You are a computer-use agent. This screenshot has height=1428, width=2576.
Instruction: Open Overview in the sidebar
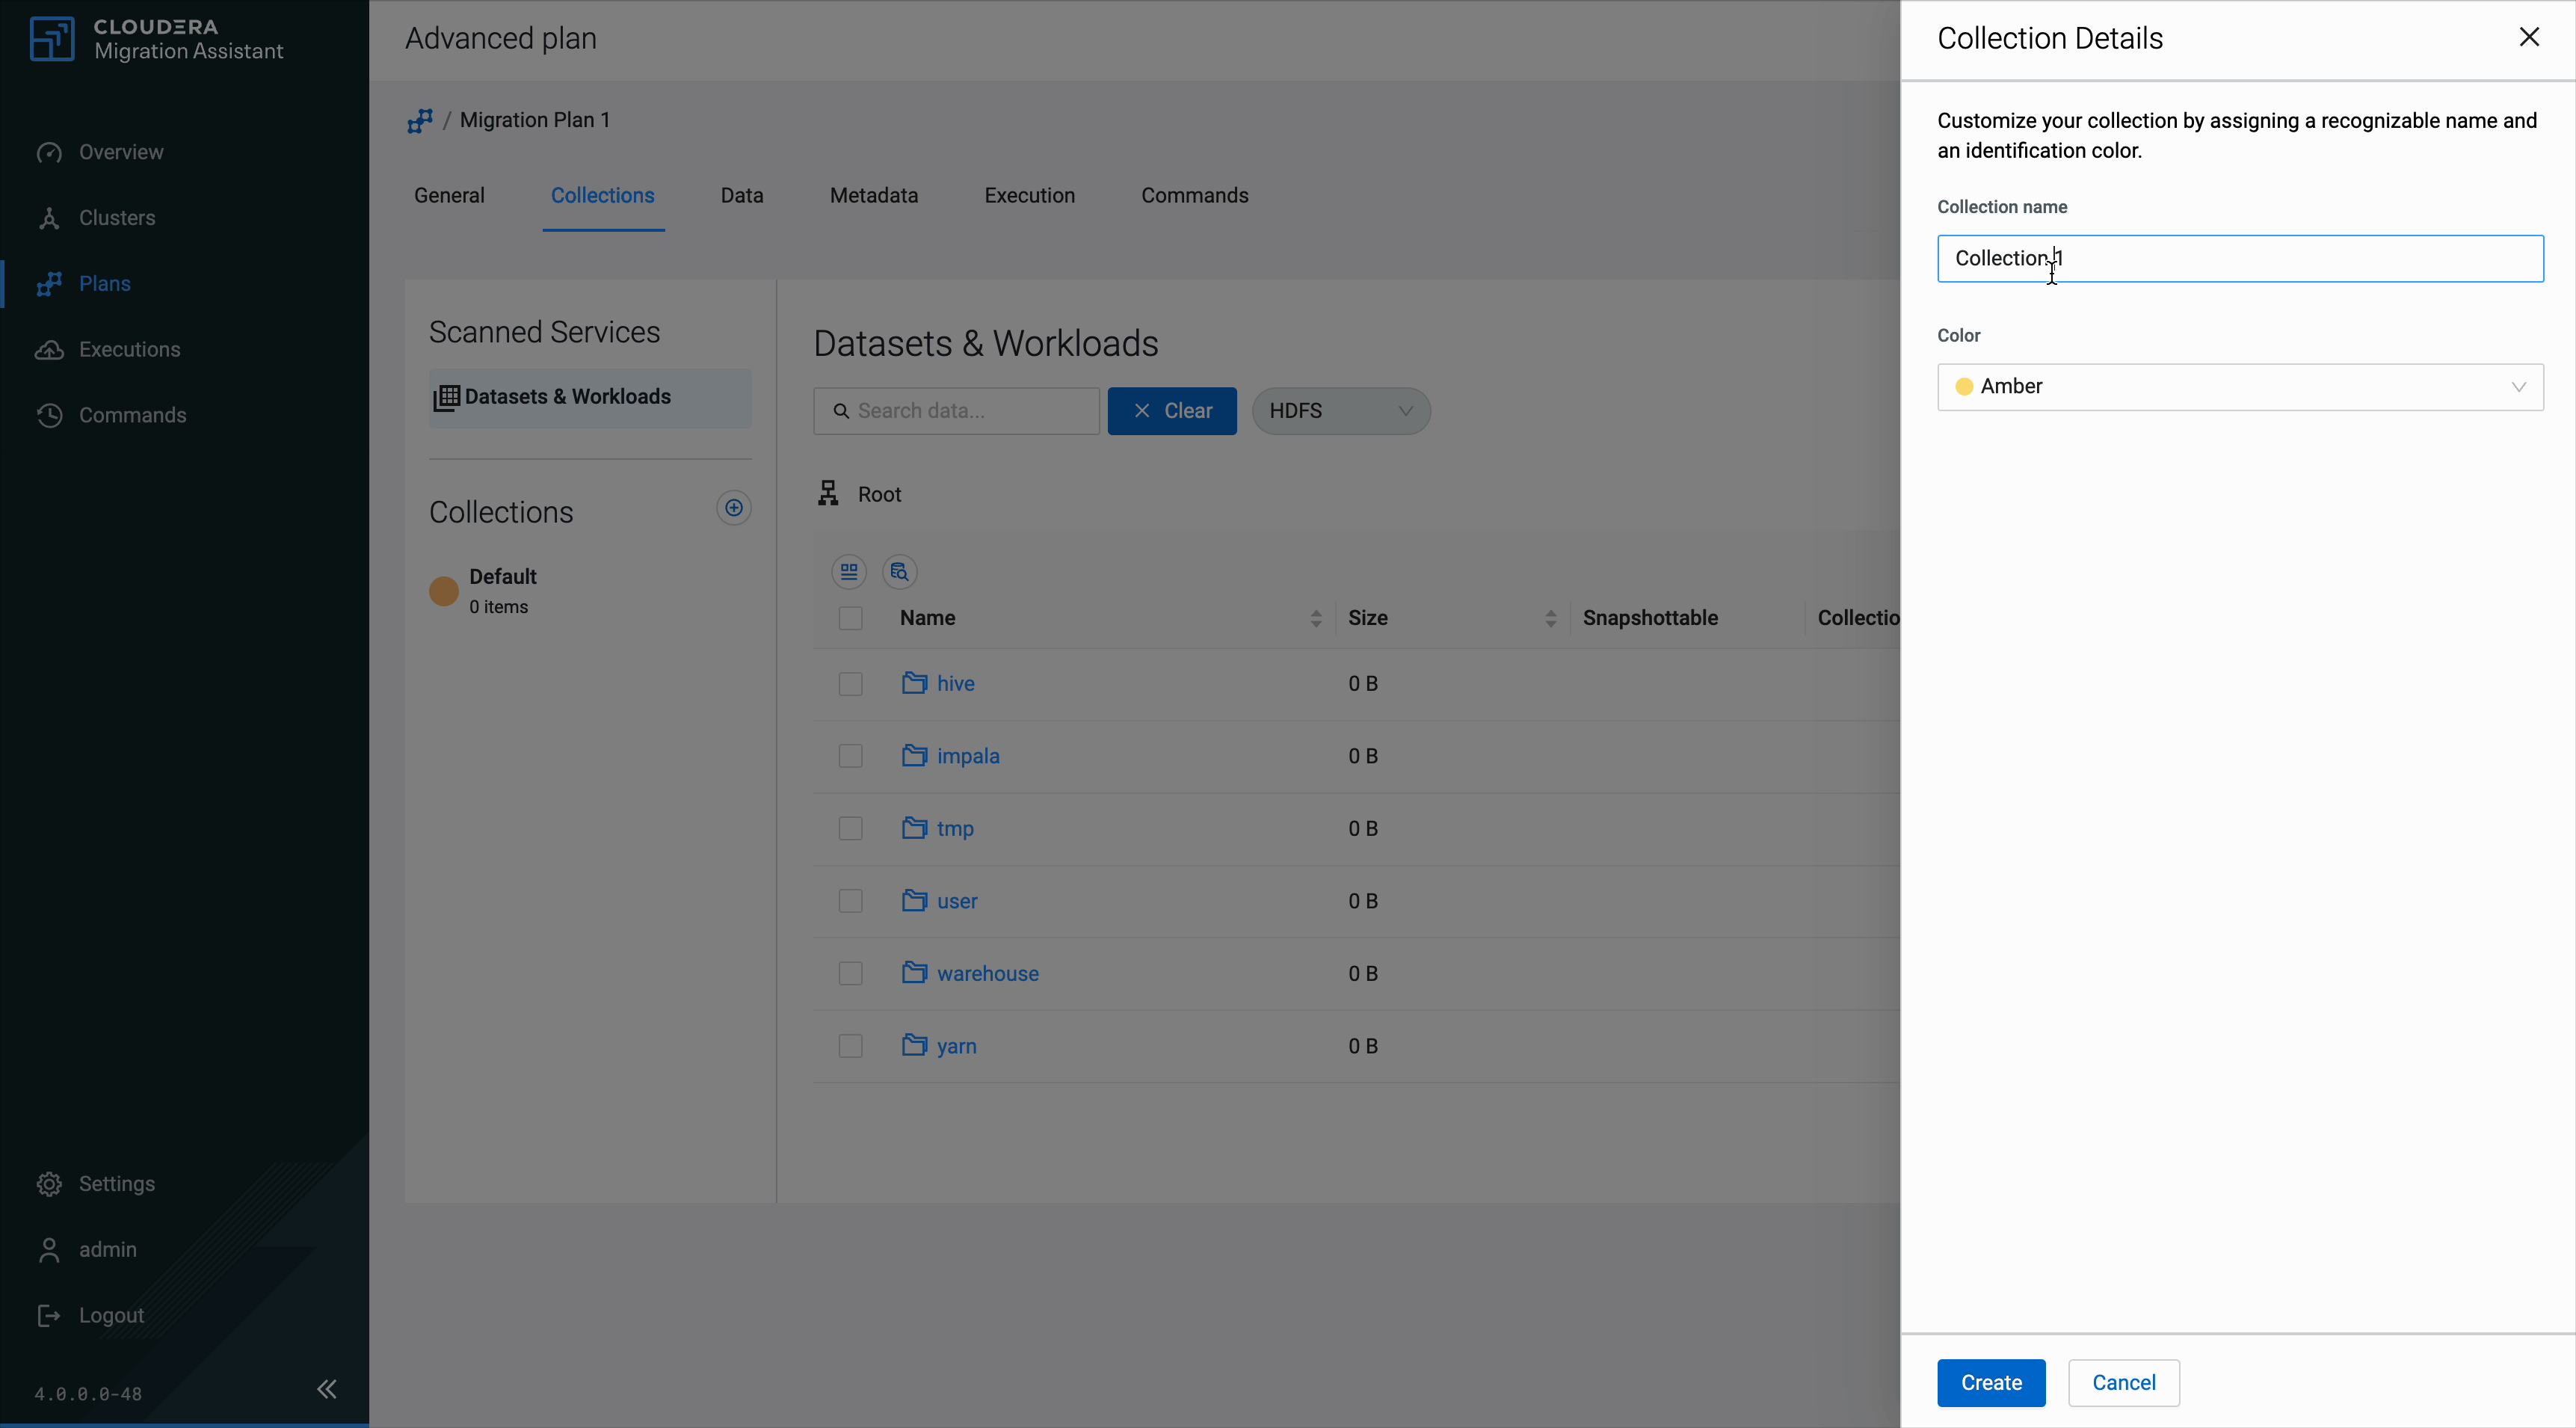(x=121, y=152)
